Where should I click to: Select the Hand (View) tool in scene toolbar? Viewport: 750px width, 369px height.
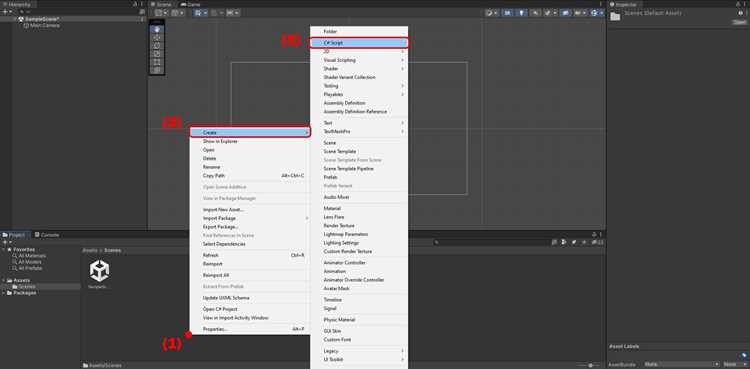[157, 29]
